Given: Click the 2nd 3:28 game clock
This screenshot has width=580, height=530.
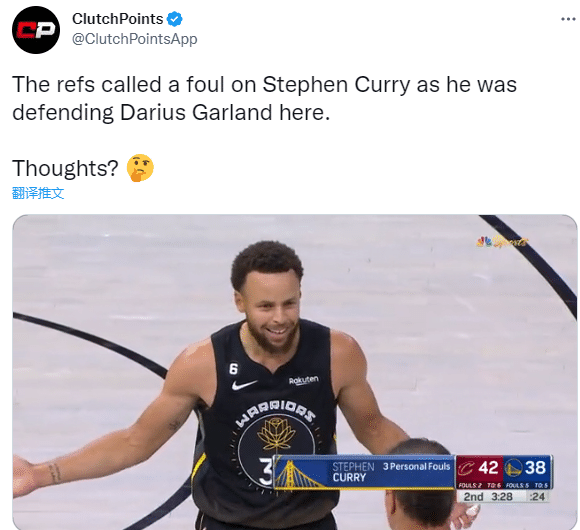Looking at the screenshot, I should pos(488,497).
